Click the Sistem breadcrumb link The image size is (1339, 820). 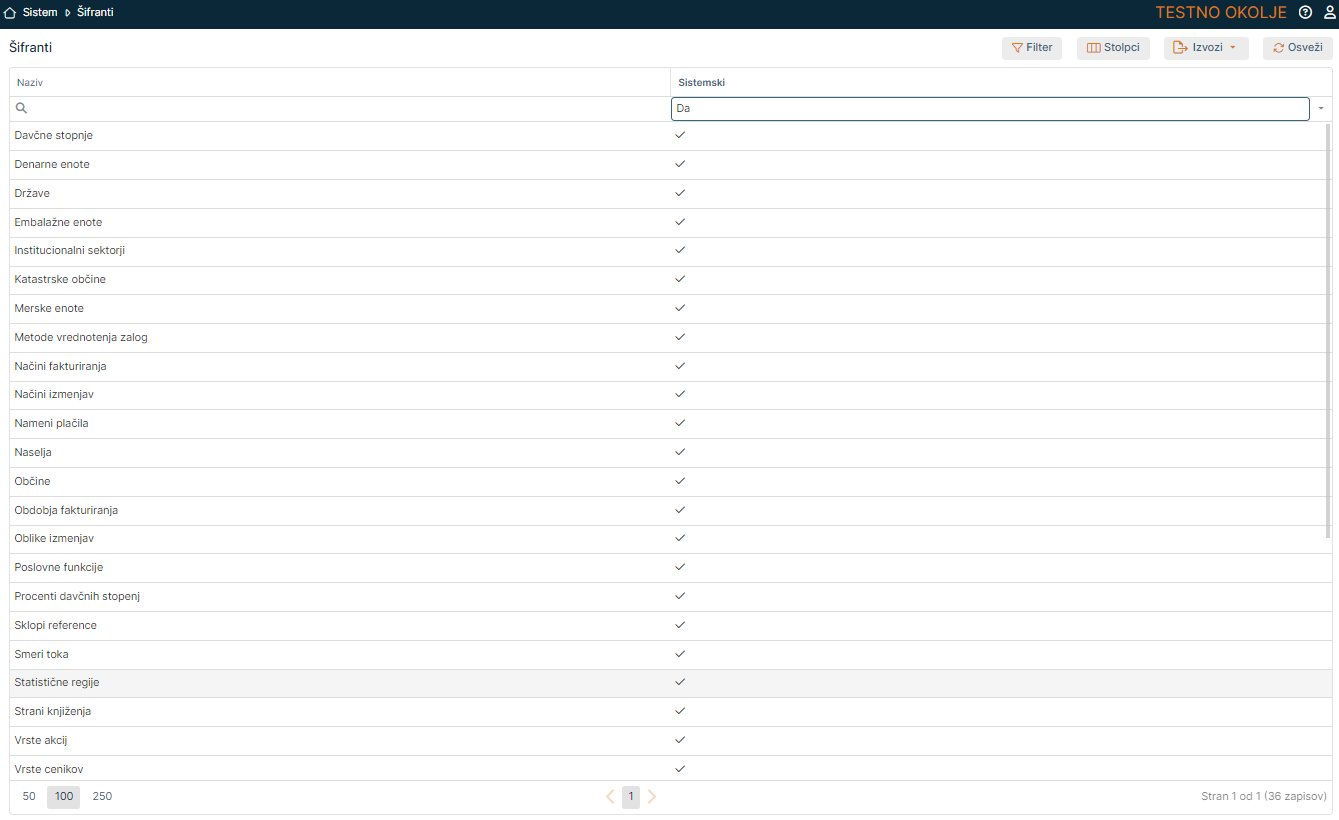pyautogui.click(x=40, y=13)
